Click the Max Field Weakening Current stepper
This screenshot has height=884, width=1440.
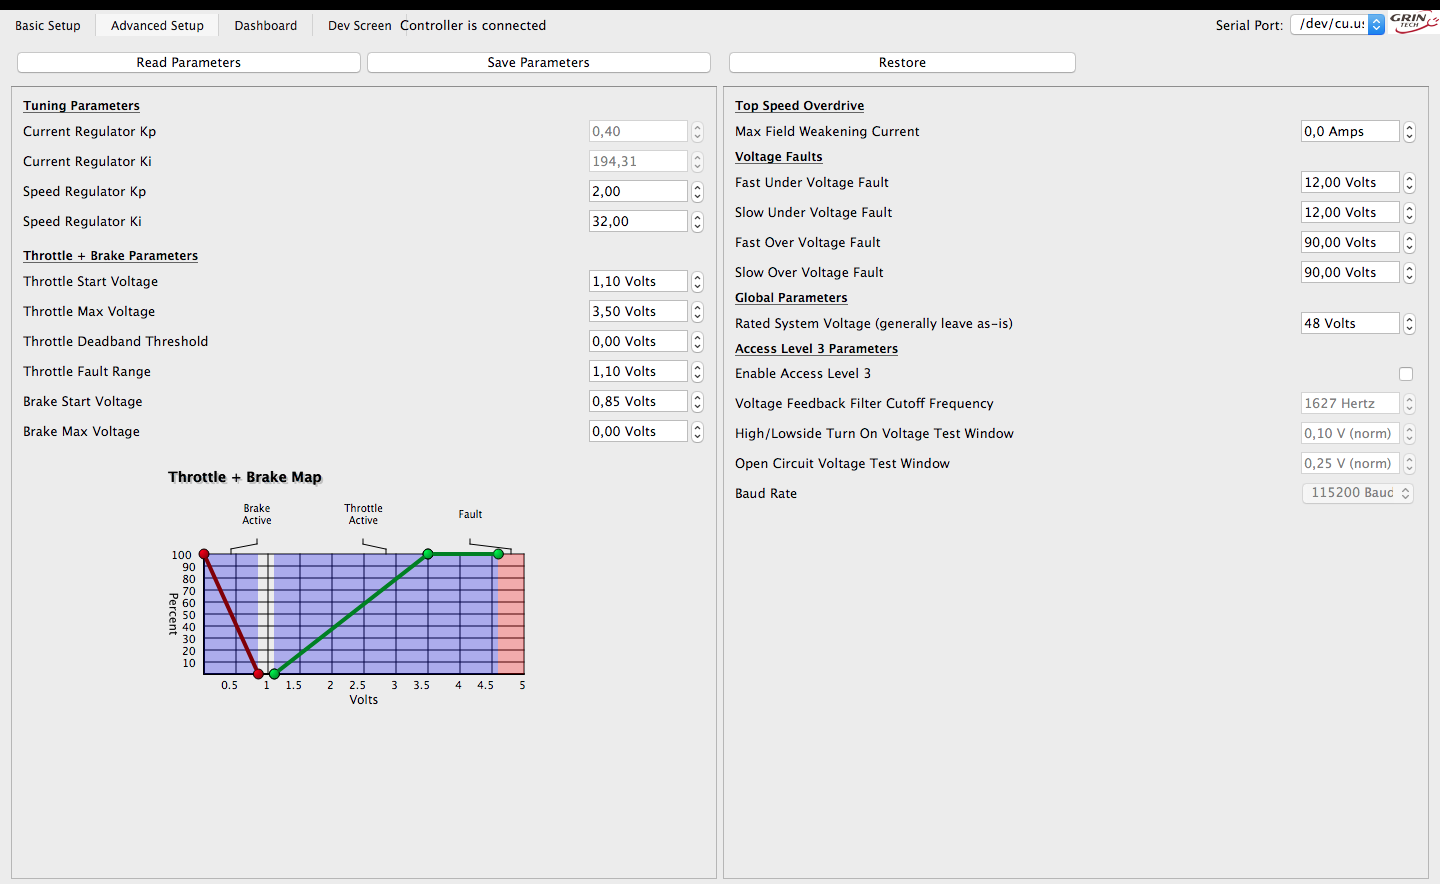tap(1409, 132)
